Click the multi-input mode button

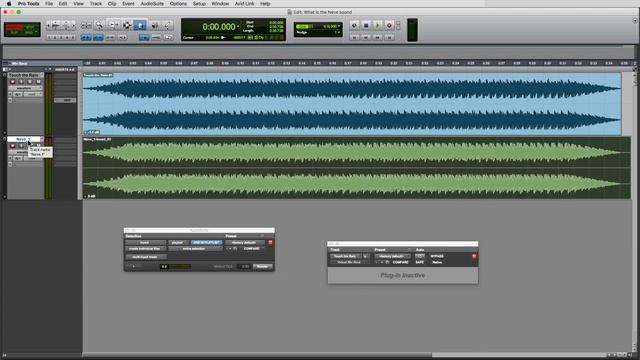(146, 257)
